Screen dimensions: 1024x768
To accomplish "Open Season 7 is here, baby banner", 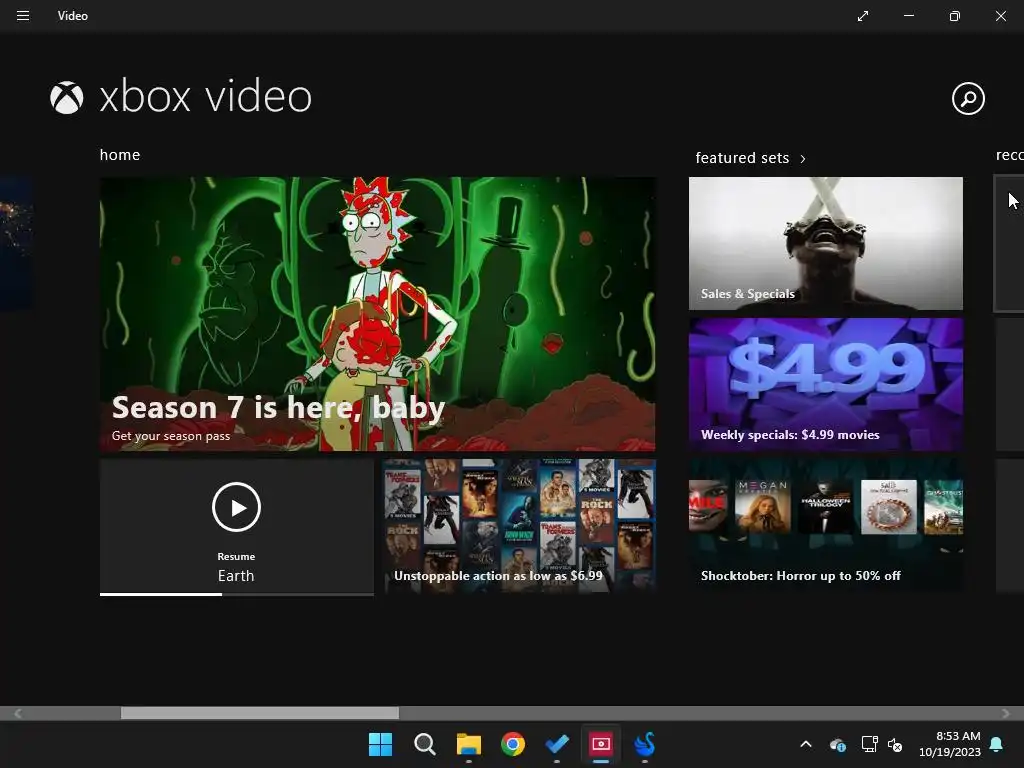I will pos(377,313).
